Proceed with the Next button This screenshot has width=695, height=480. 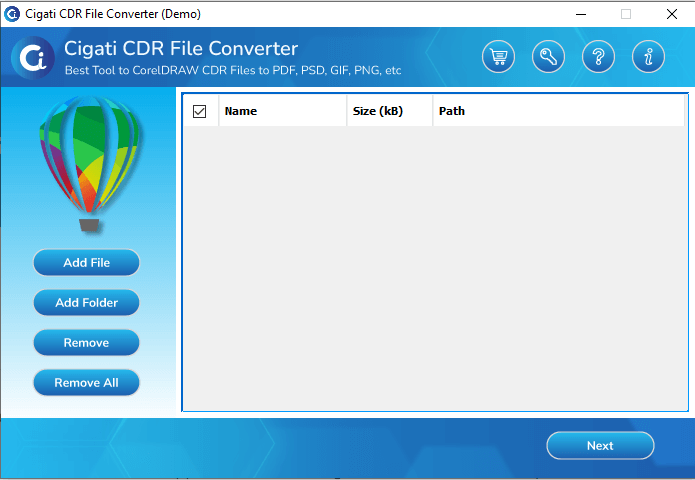pos(600,445)
